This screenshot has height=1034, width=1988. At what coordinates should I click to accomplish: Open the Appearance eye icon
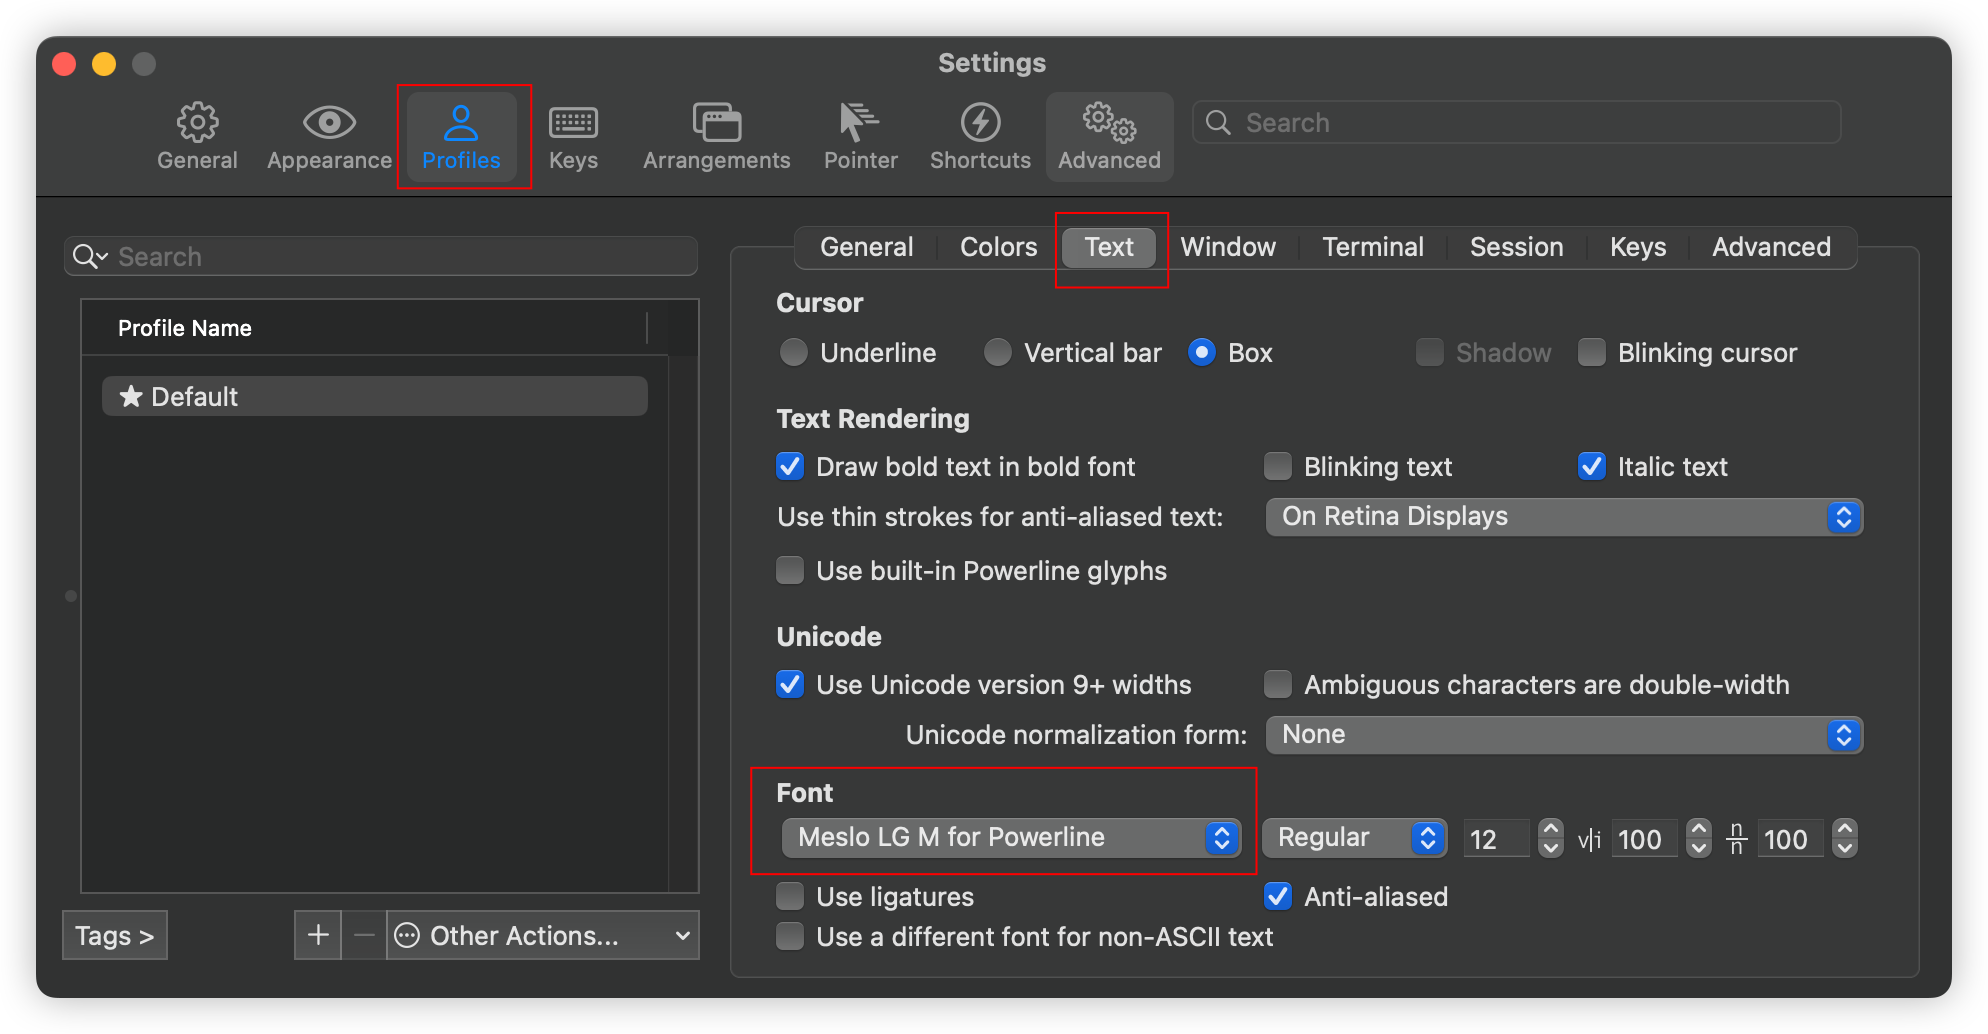tap(329, 123)
